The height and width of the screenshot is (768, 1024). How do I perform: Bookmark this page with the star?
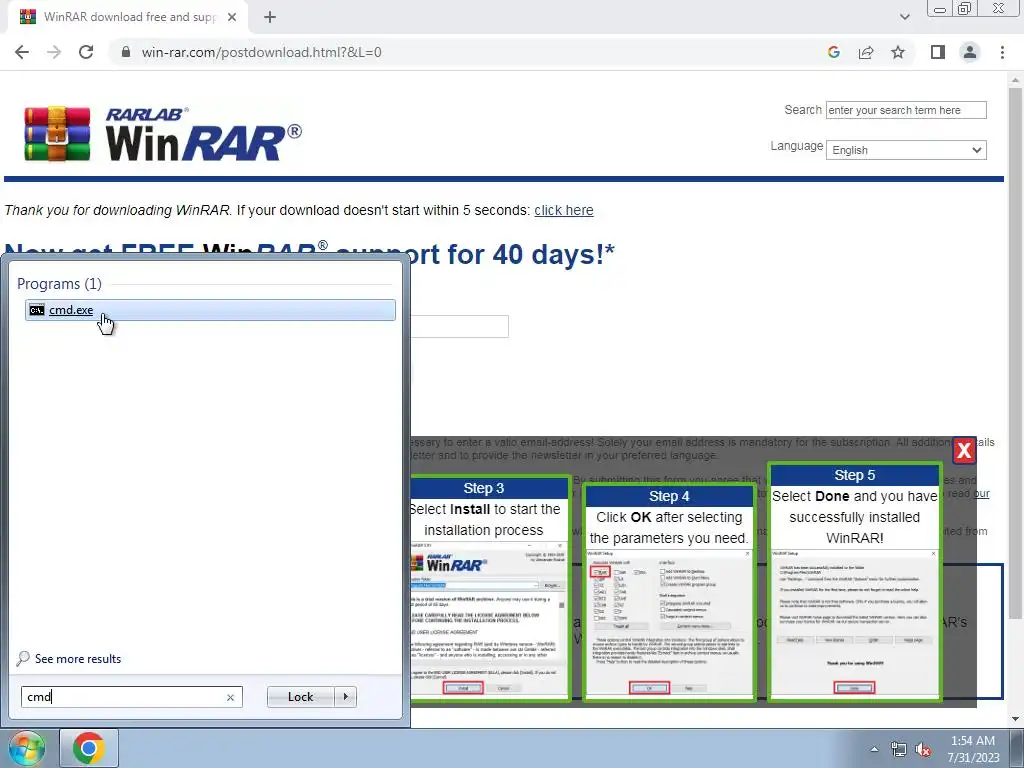click(x=898, y=52)
